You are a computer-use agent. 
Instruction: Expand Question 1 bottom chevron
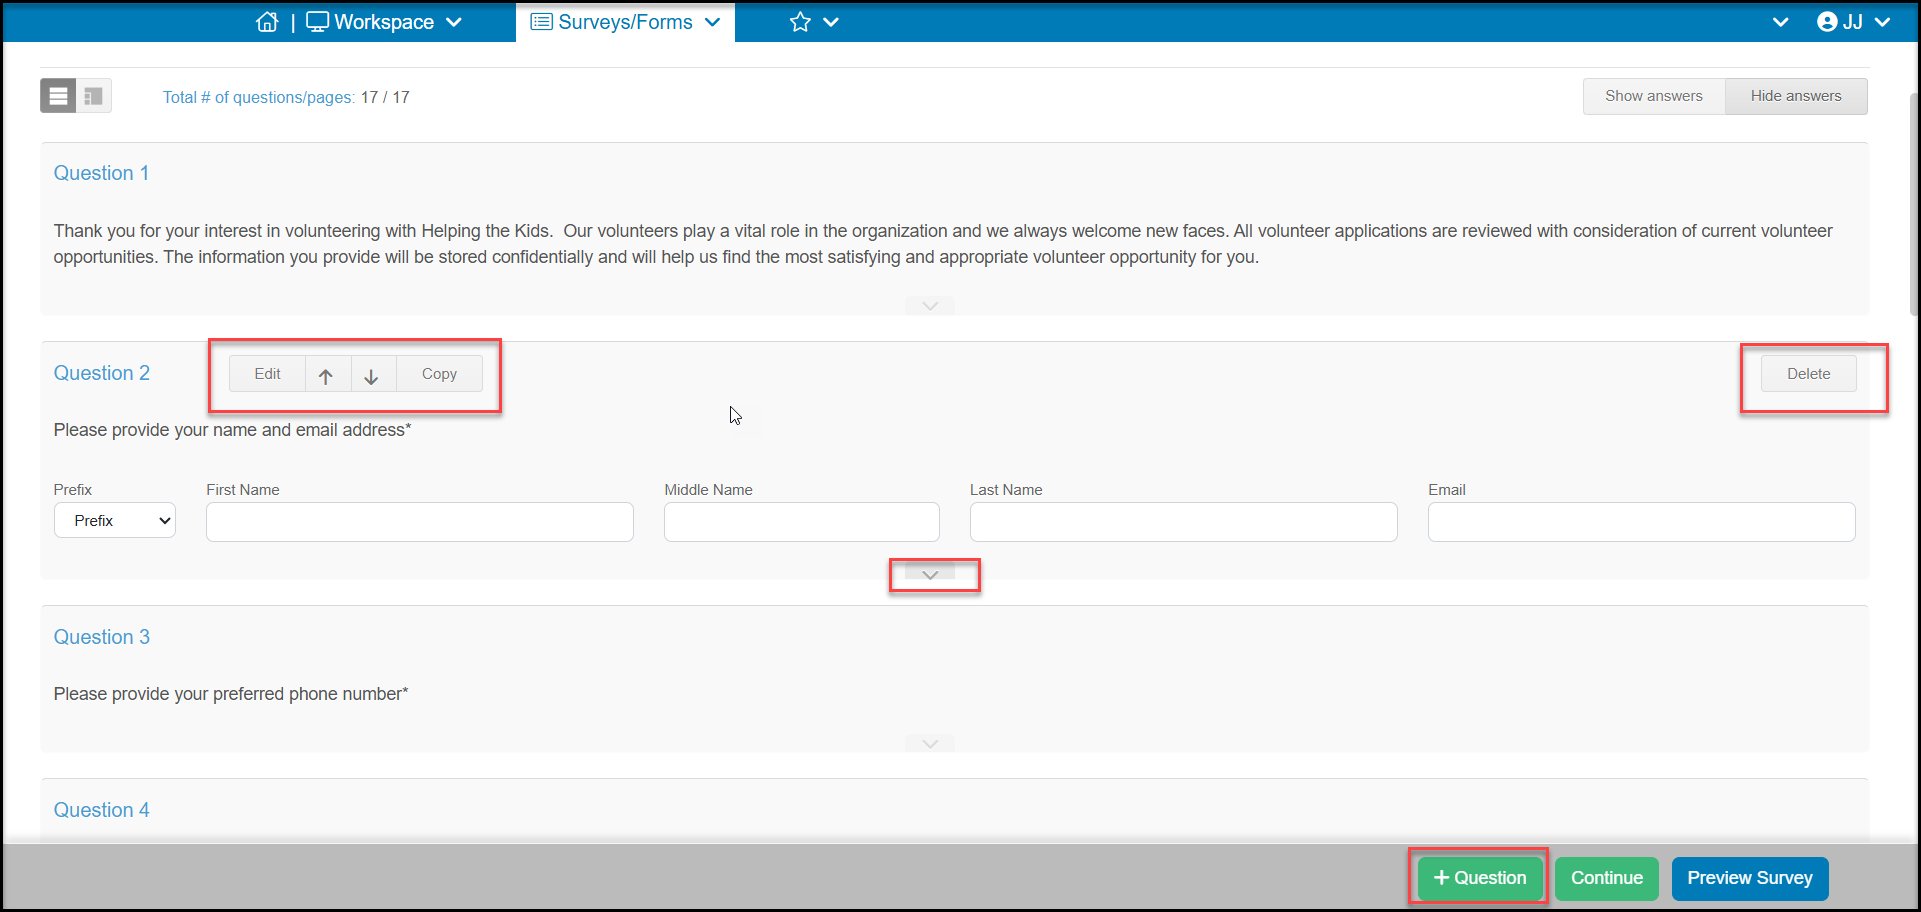coord(930,306)
